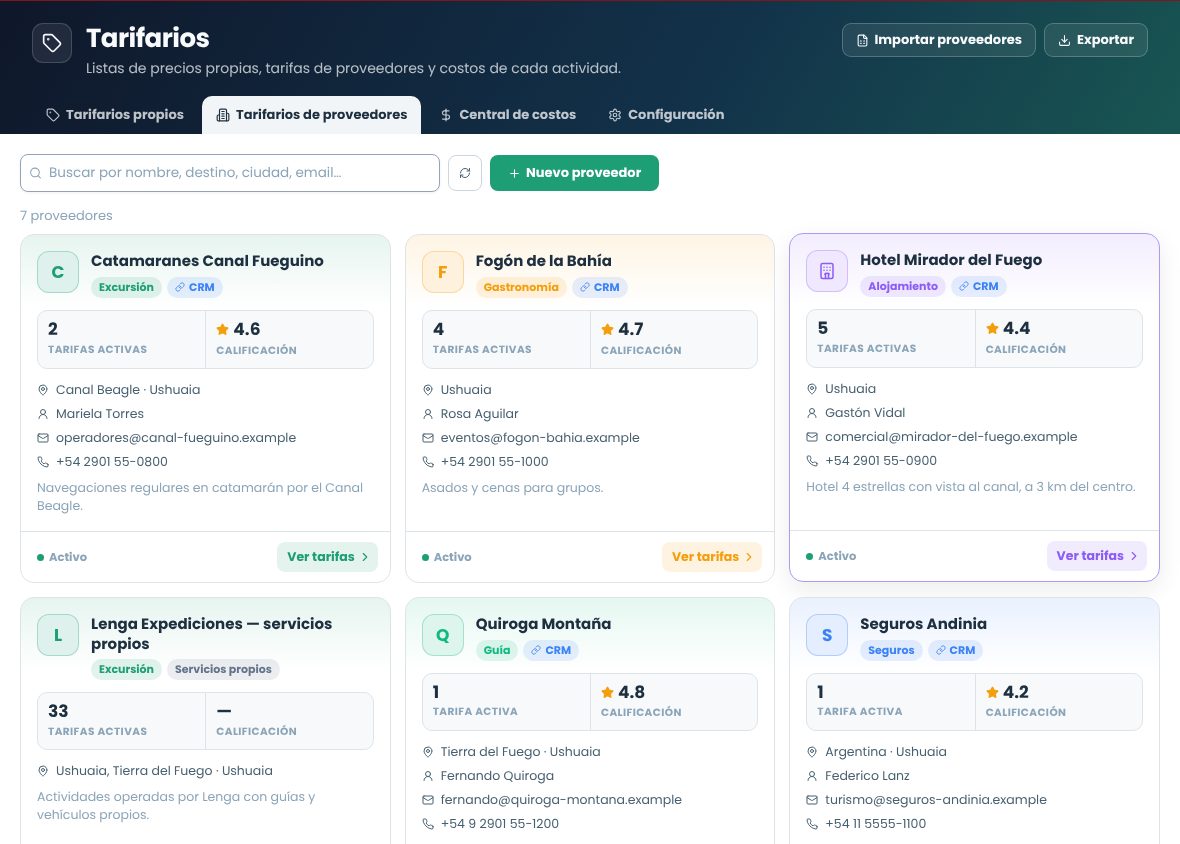Click the Seguros tag on Seguros Andinia
This screenshot has height=844, width=1180.
pyautogui.click(x=891, y=651)
